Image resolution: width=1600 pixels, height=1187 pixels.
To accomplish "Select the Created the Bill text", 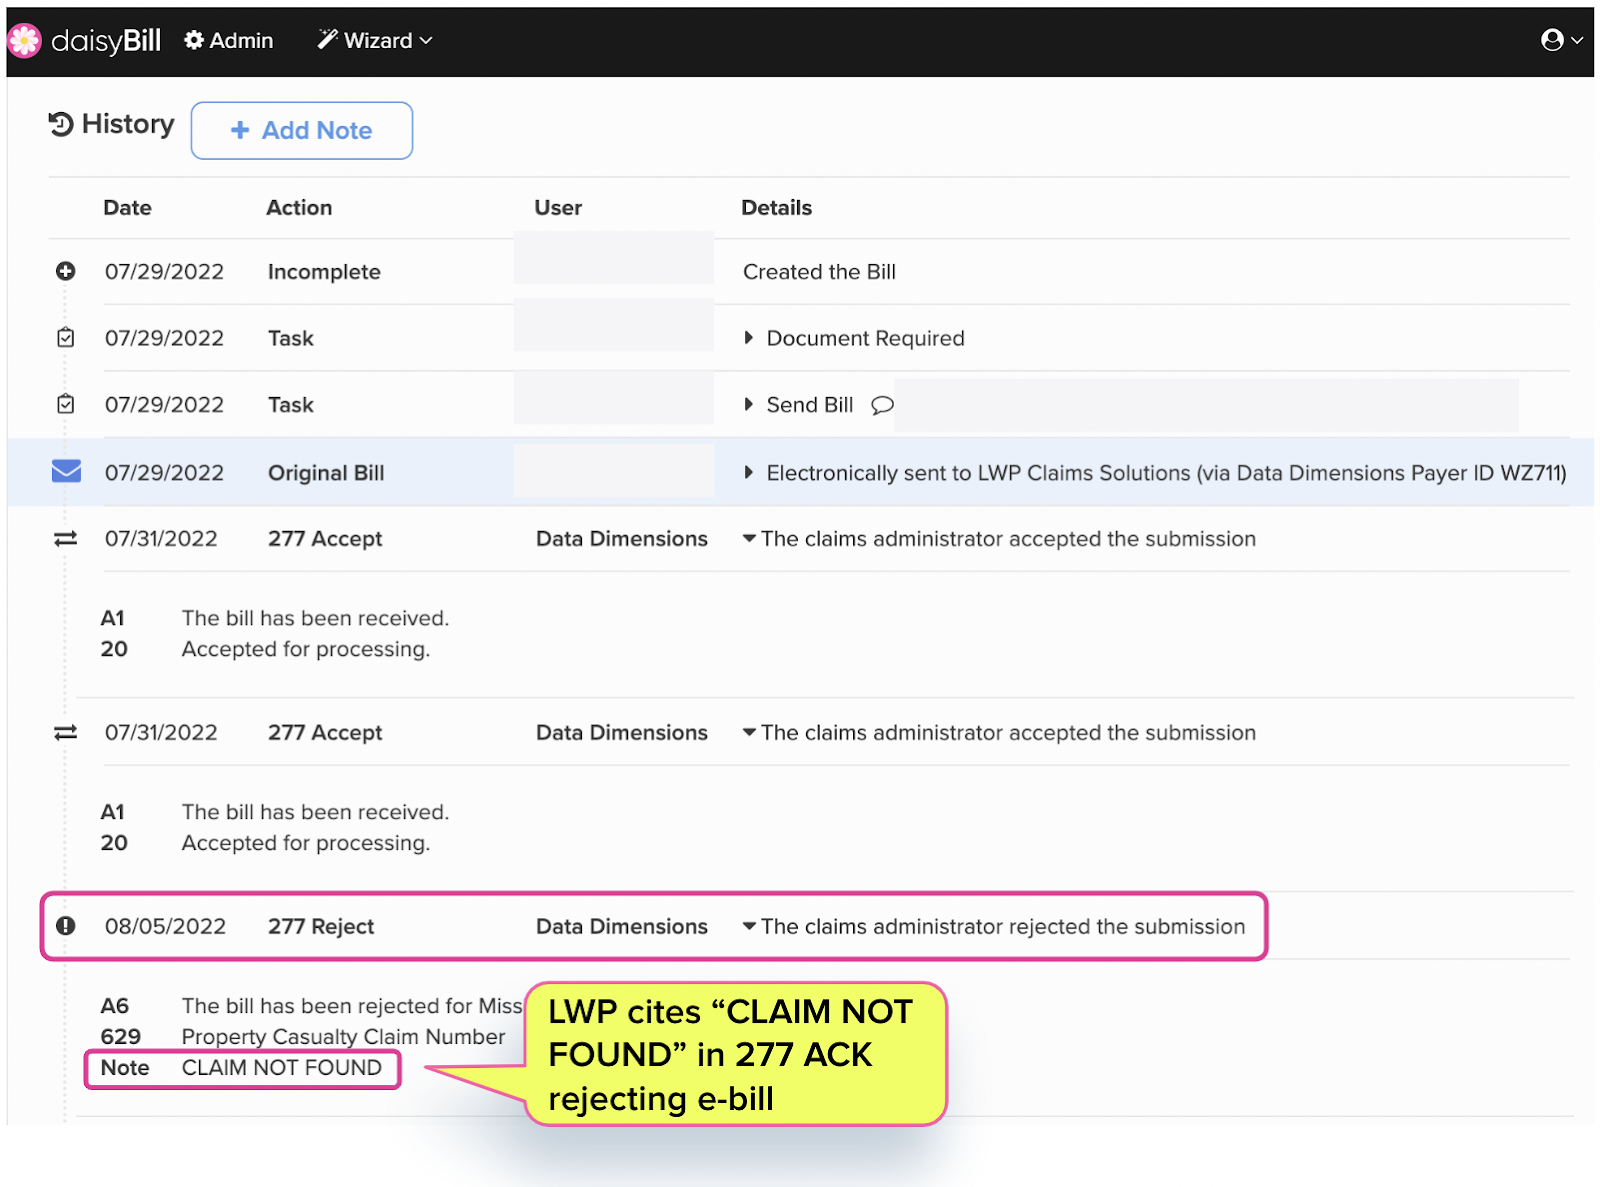I will [x=819, y=272].
